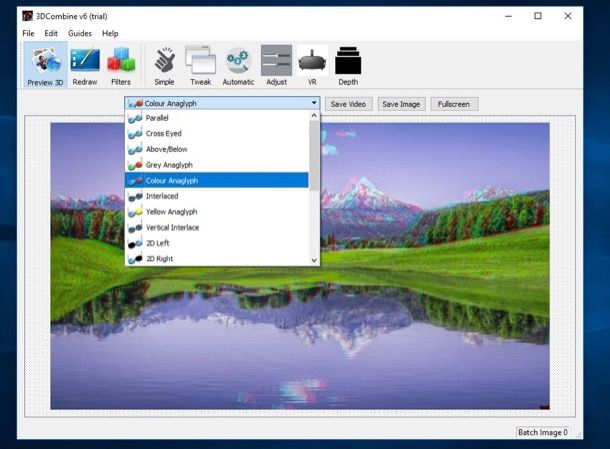Minimize the 3DCombine window

508,16
